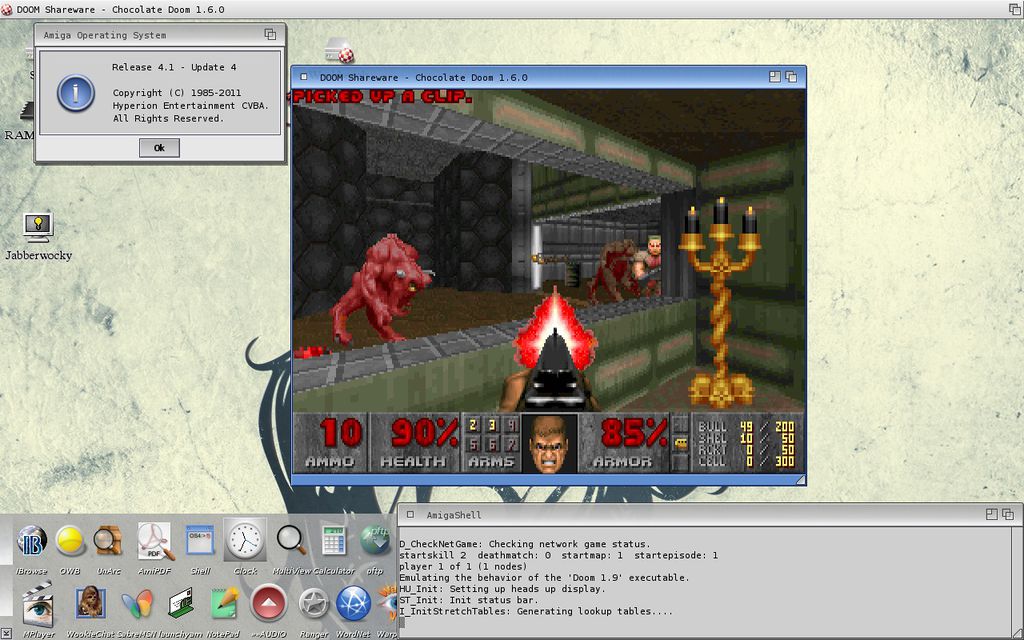Open MultiView magnifier icon
The width and height of the screenshot is (1024, 640).
coord(291,541)
